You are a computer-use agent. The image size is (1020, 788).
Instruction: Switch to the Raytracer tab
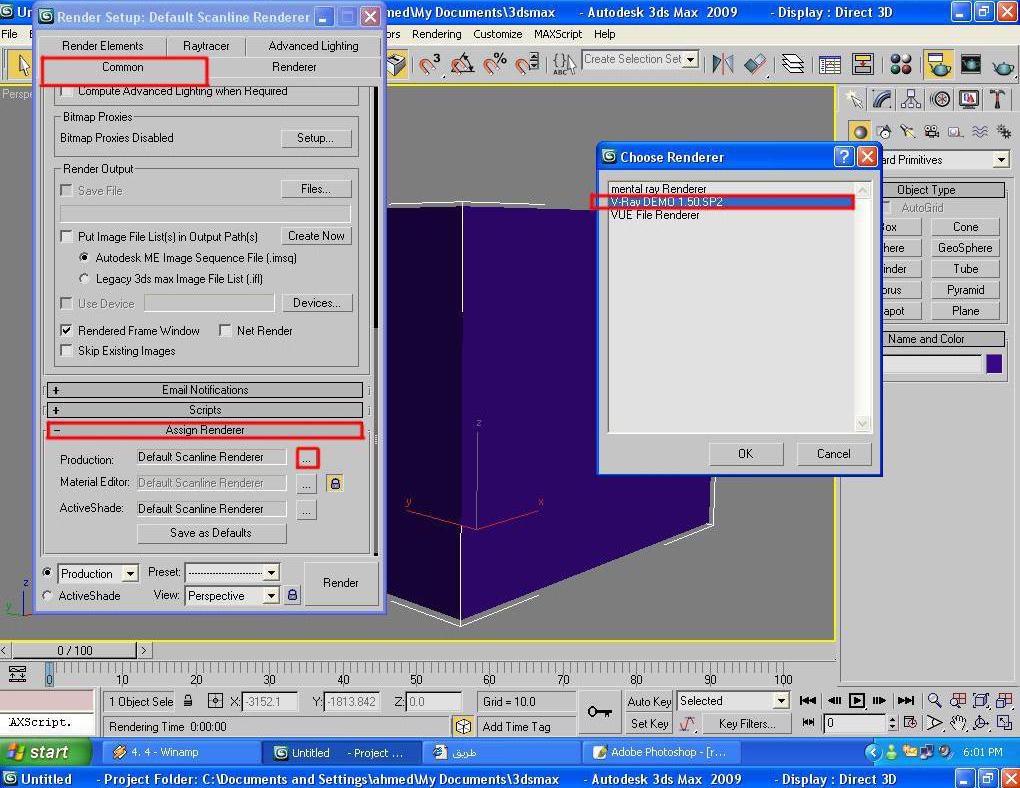tap(206, 46)
